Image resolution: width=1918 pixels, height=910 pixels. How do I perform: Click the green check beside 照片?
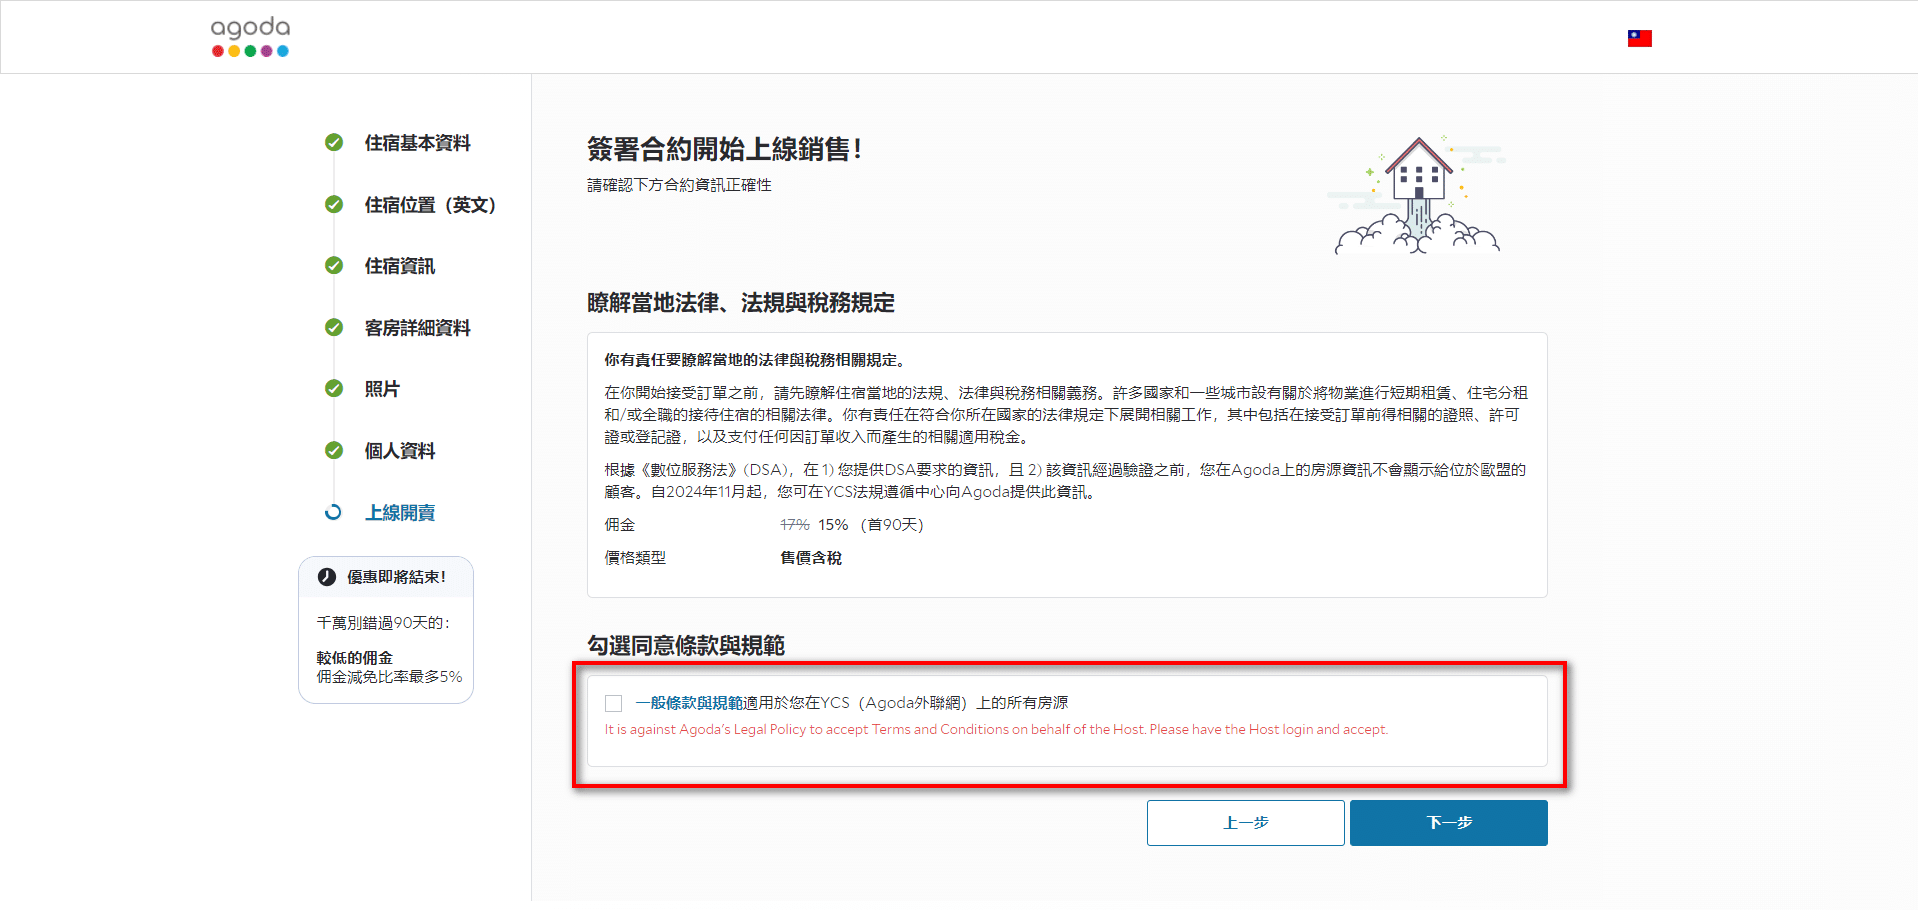334,388
